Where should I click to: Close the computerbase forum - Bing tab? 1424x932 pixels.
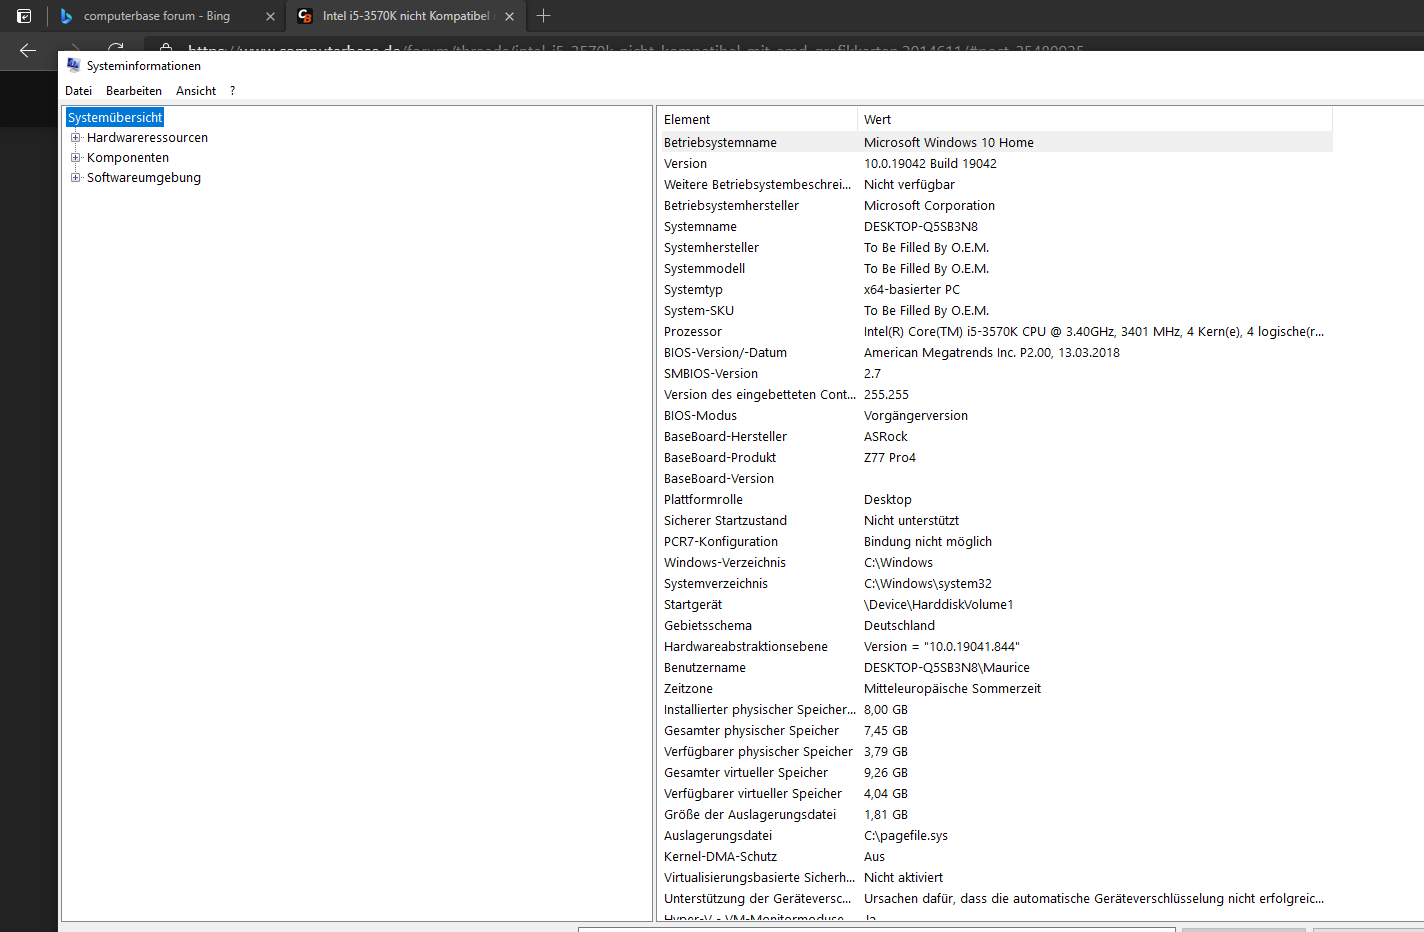(270, 16)
